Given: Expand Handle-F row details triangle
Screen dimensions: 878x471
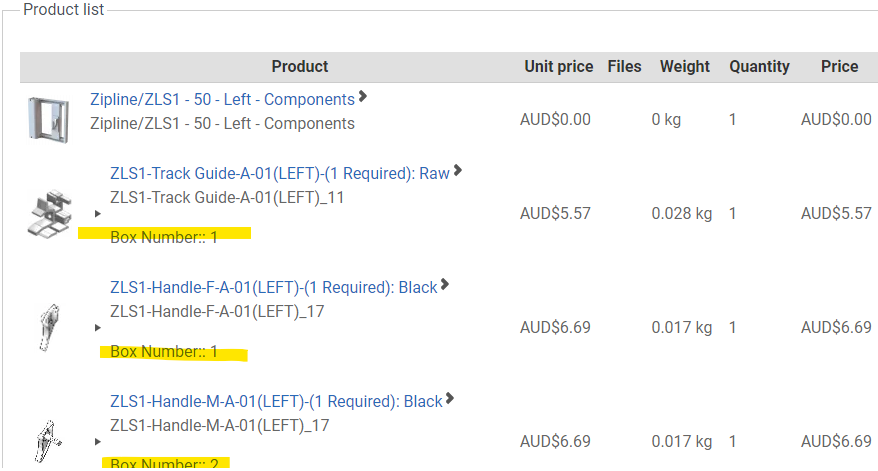Looking at the screenshot, I should [x=97, y=328].
